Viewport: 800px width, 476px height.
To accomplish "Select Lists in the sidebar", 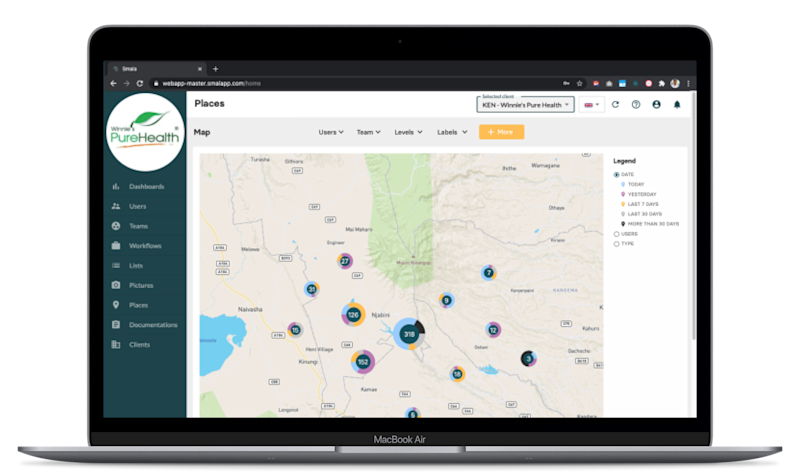I will coord(136,266).
